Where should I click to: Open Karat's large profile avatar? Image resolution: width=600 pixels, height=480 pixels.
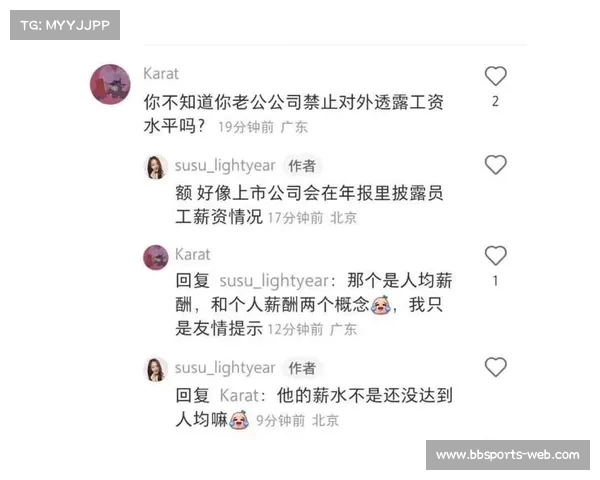(x=110, y=84)
